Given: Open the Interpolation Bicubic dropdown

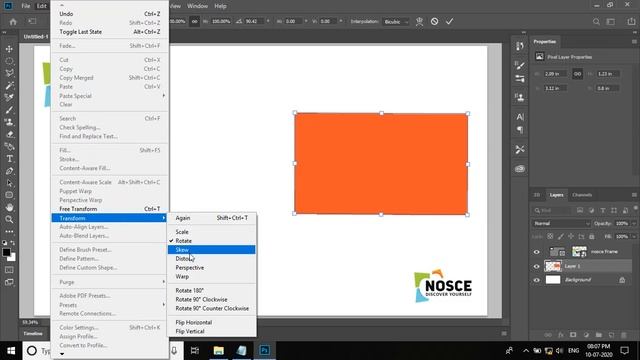Looking at the screenshot, I should coord(396,22).
